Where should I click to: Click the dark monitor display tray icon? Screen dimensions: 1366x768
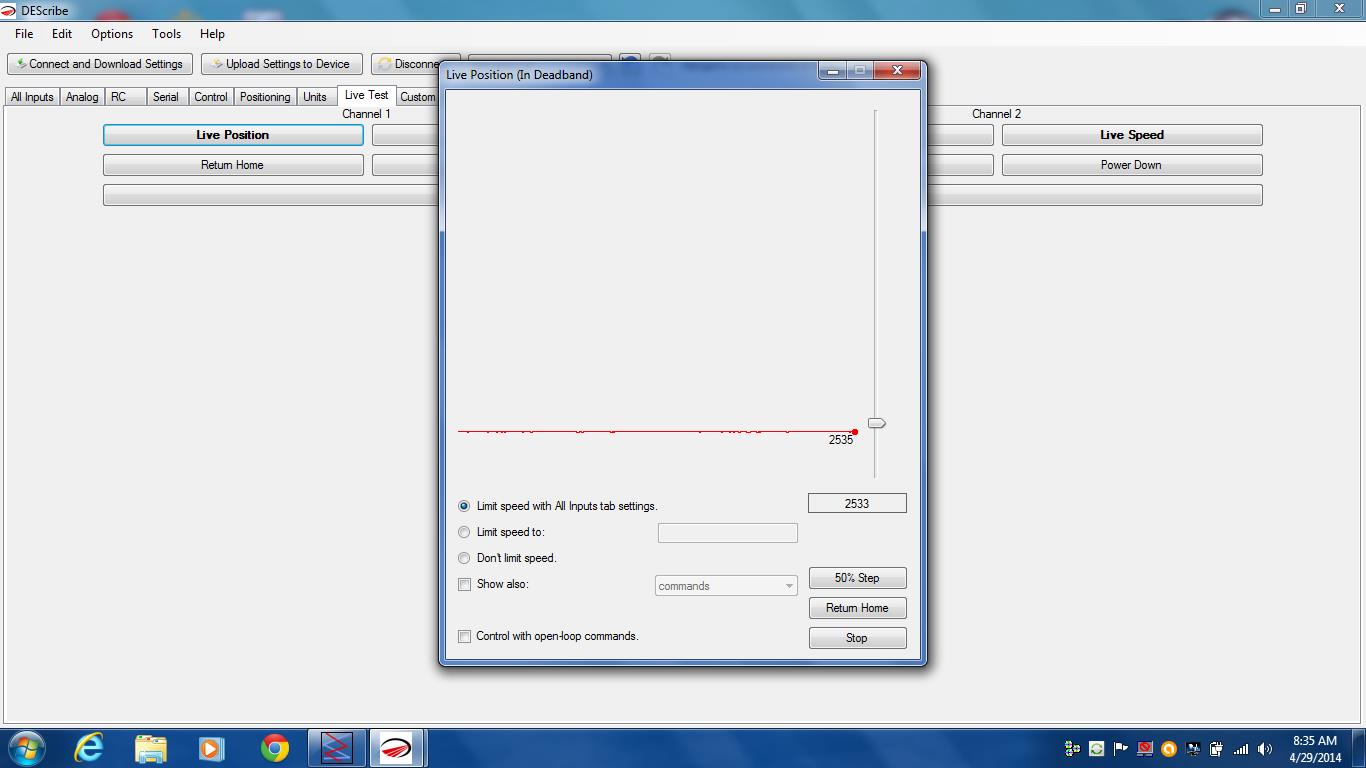[1193, 749]
